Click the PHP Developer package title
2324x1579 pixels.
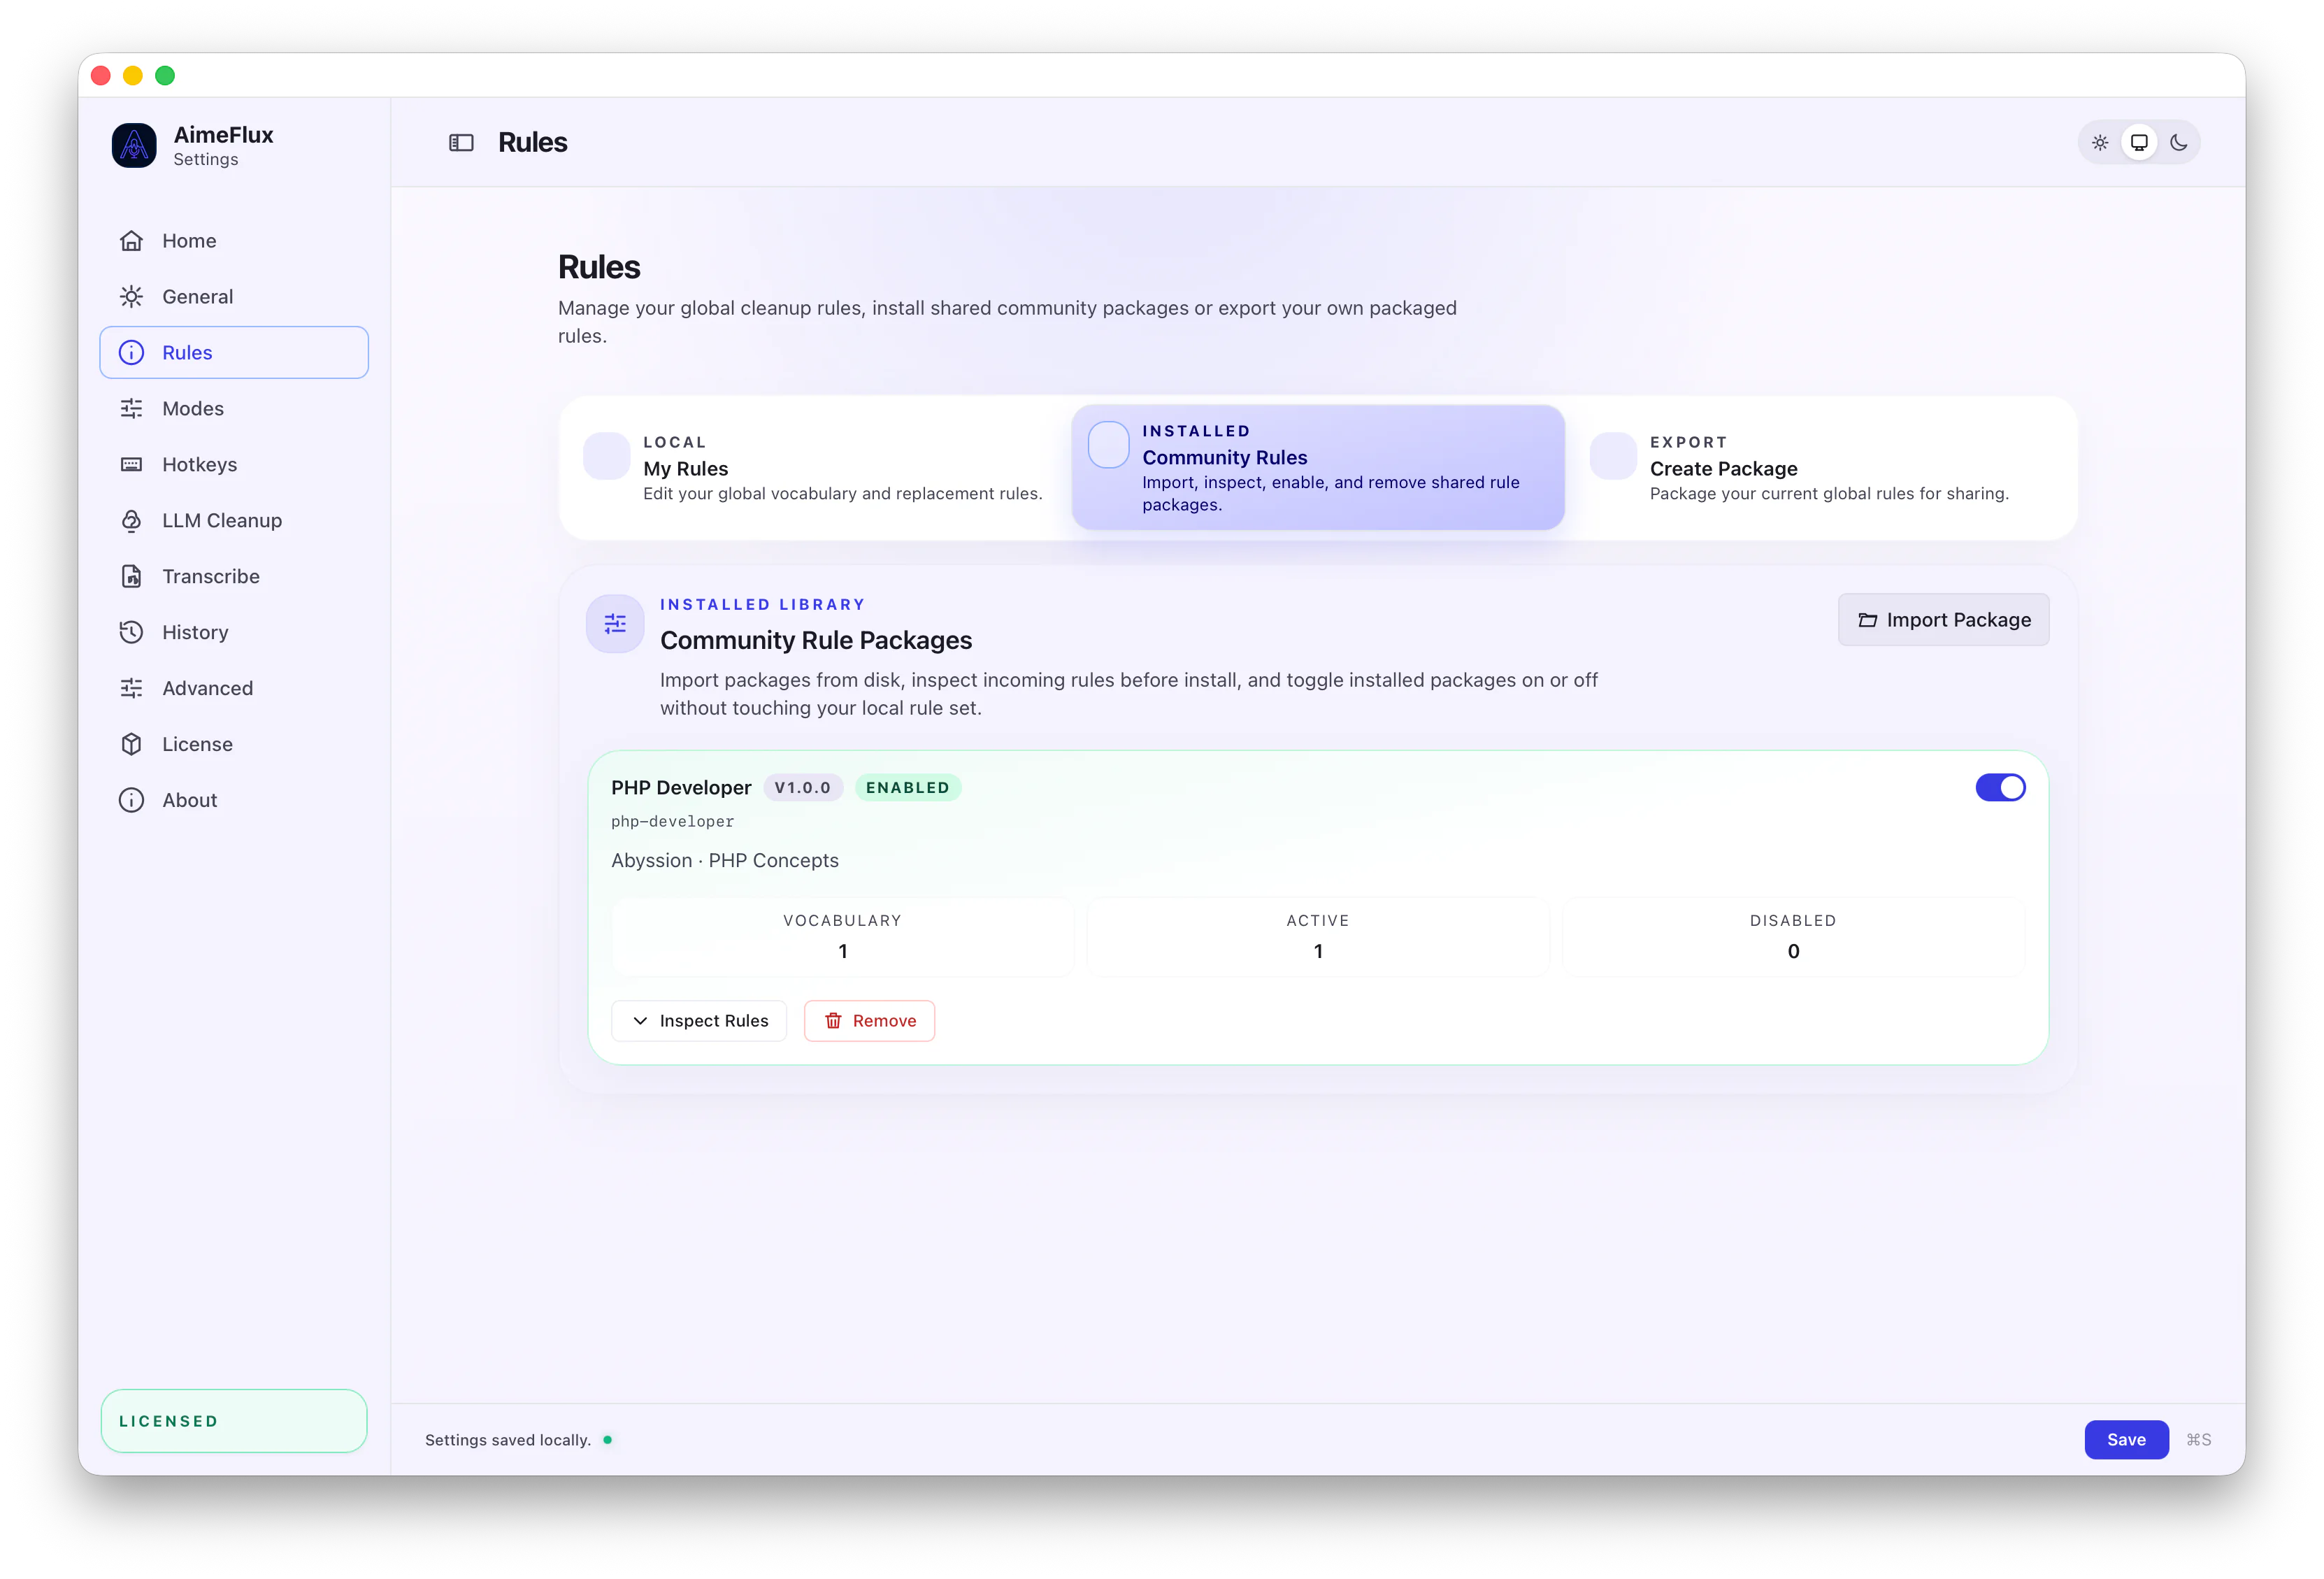pos(681,788)
